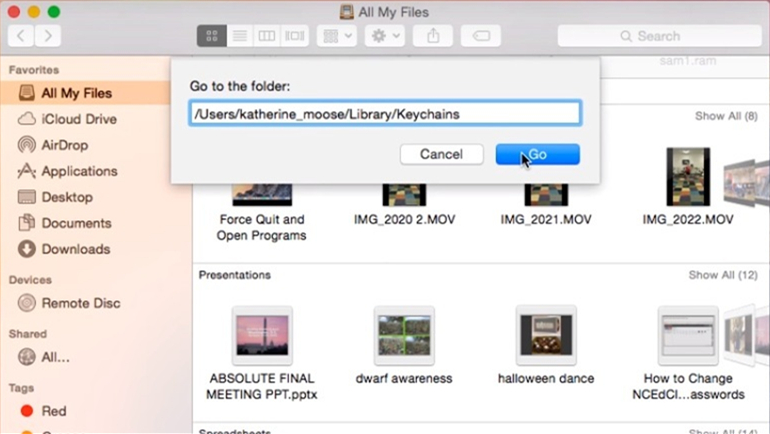Select dwarf awareness presentation thumbnail

(x=404, y=336)
